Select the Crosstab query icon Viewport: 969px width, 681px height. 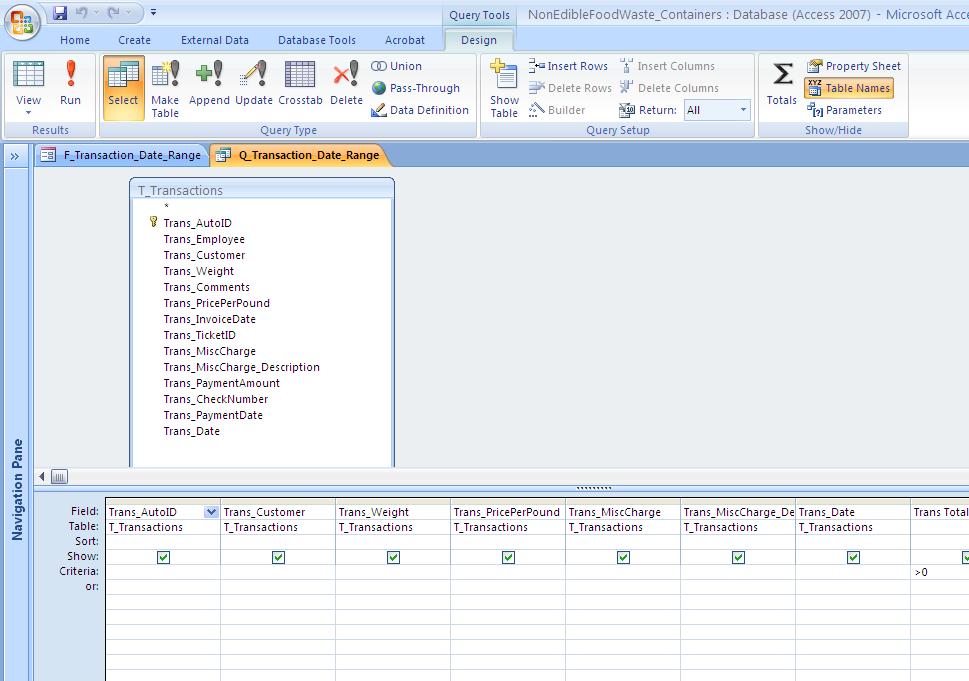coord(300,85)
